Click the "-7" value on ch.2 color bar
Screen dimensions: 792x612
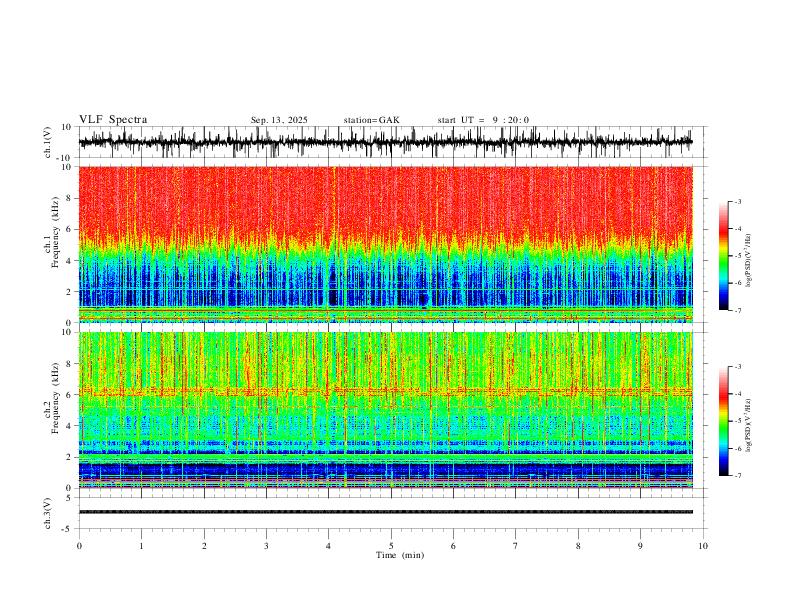point(738,475)
